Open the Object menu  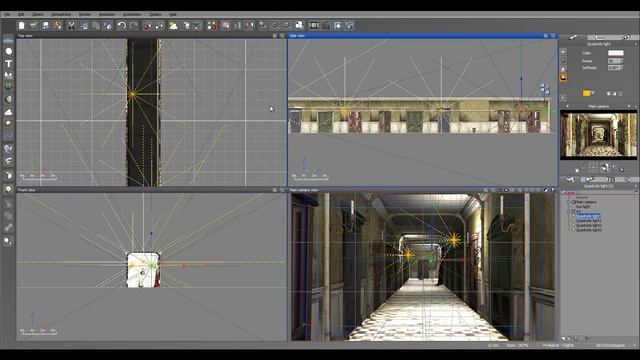coord(38,14)
